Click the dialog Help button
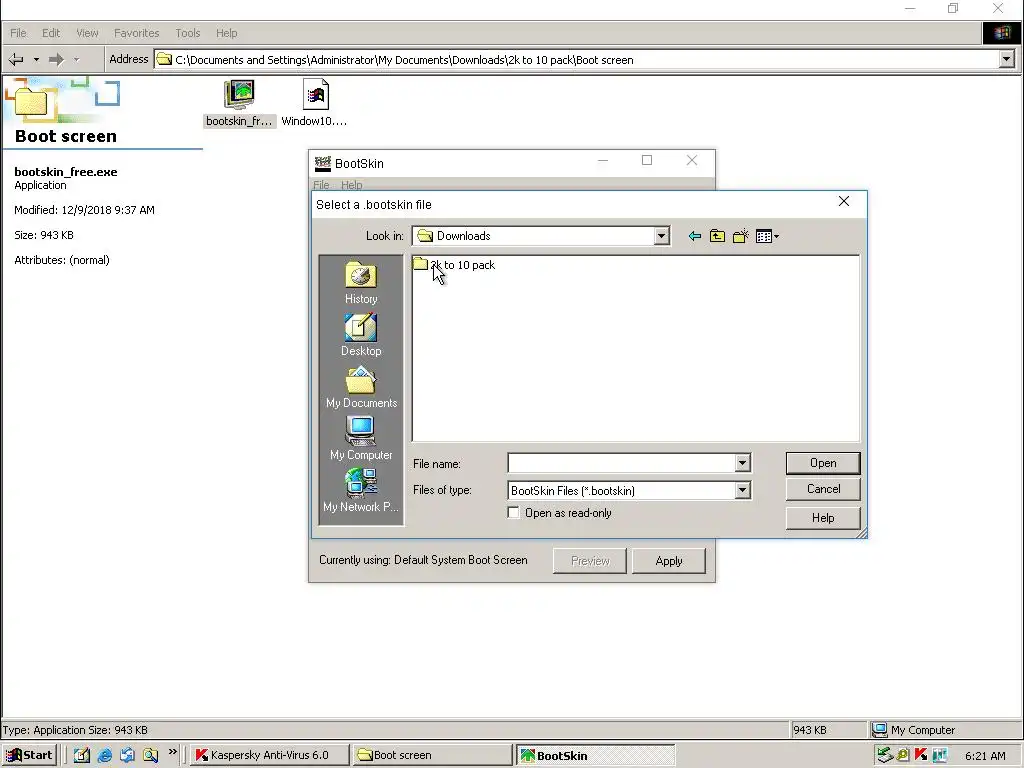Viewport: 1024px width, 768px height. tap(823, 518)
